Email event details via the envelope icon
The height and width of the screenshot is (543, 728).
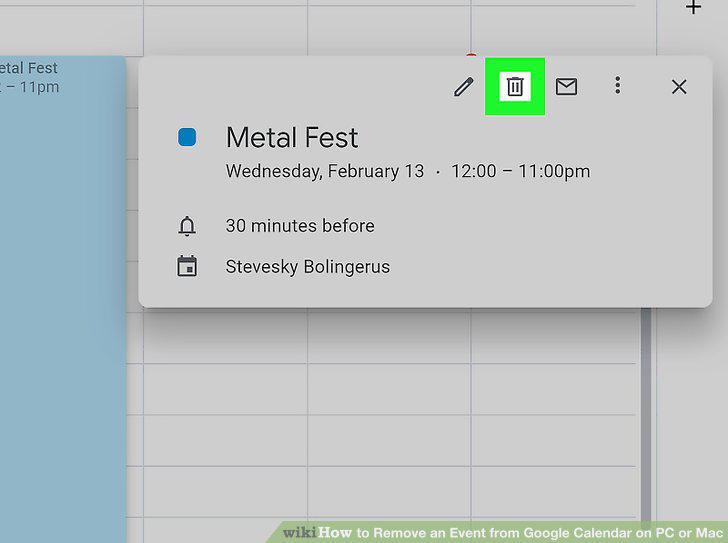pos(566,87)
